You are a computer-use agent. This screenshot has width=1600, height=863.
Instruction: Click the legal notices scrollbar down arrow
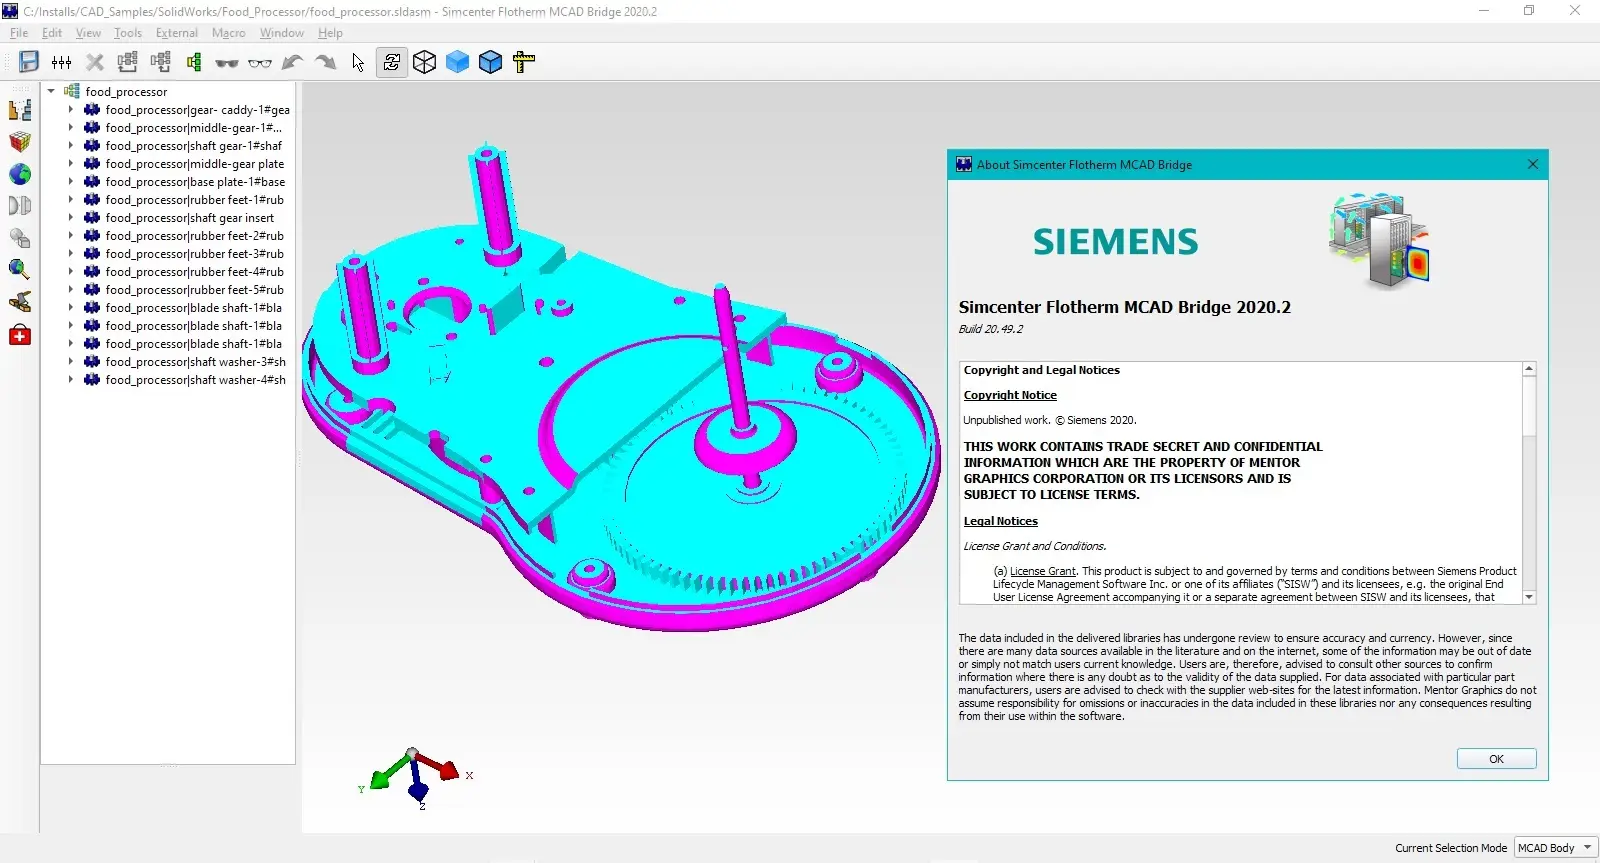[1529, 597]
